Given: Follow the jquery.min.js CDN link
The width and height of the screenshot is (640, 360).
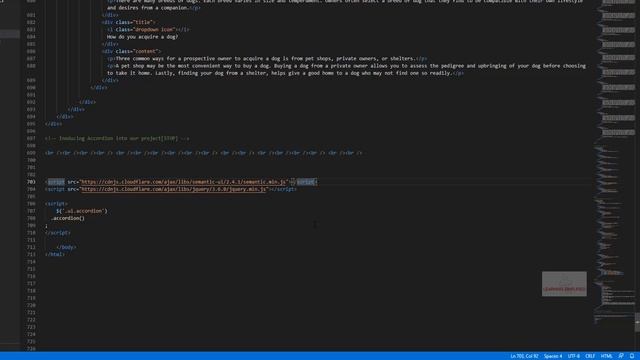Looking at the screenshot, I should 174,189.
